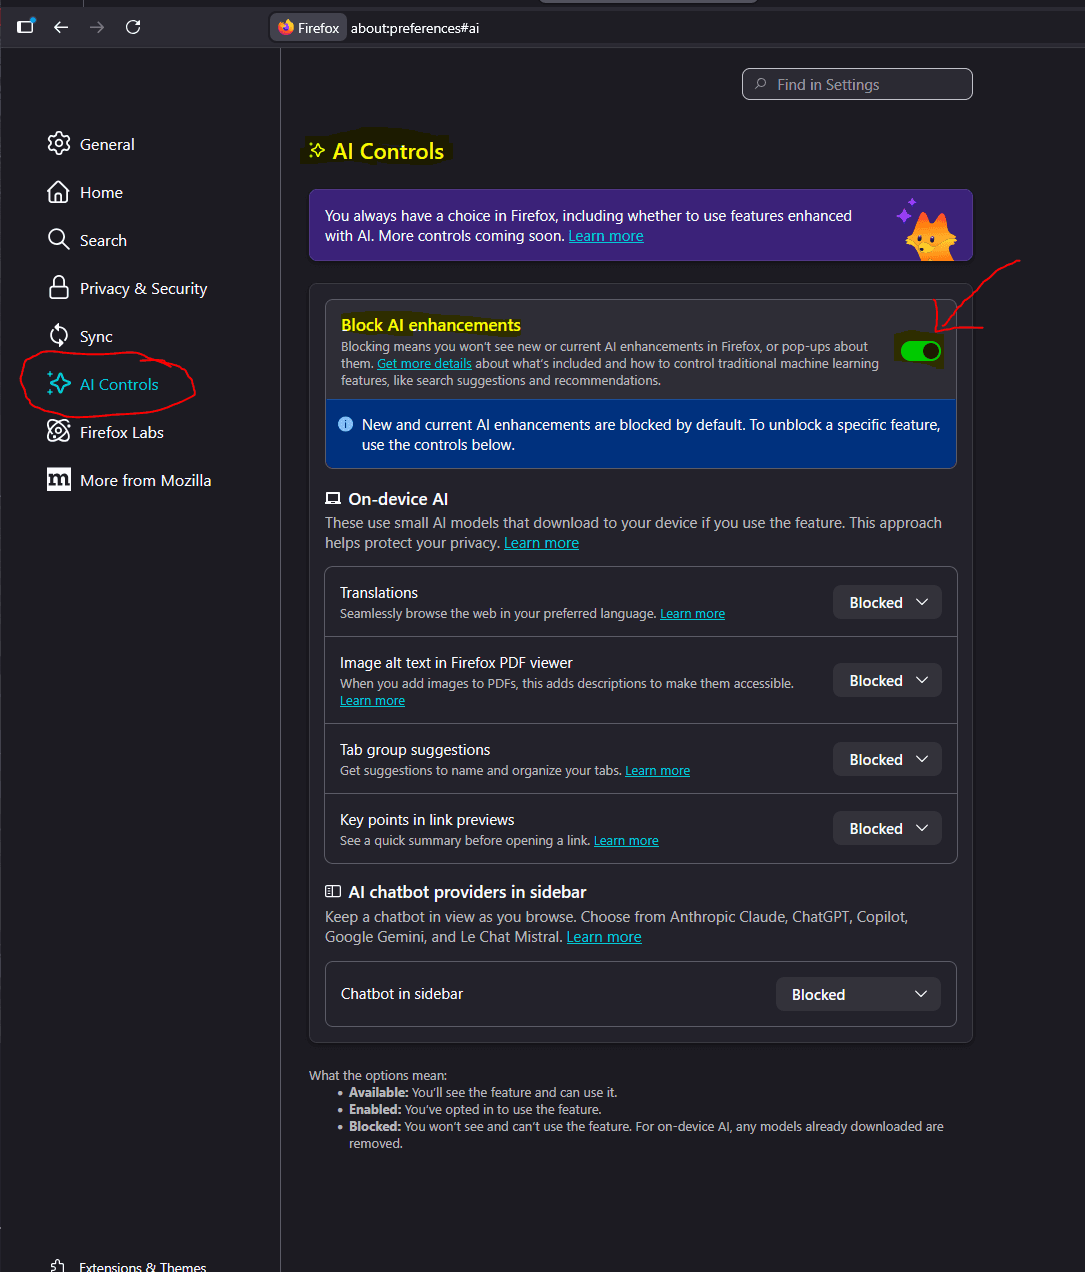1085x1272 pixels.
Task: Open Search settings category
Action: [103, 240]
